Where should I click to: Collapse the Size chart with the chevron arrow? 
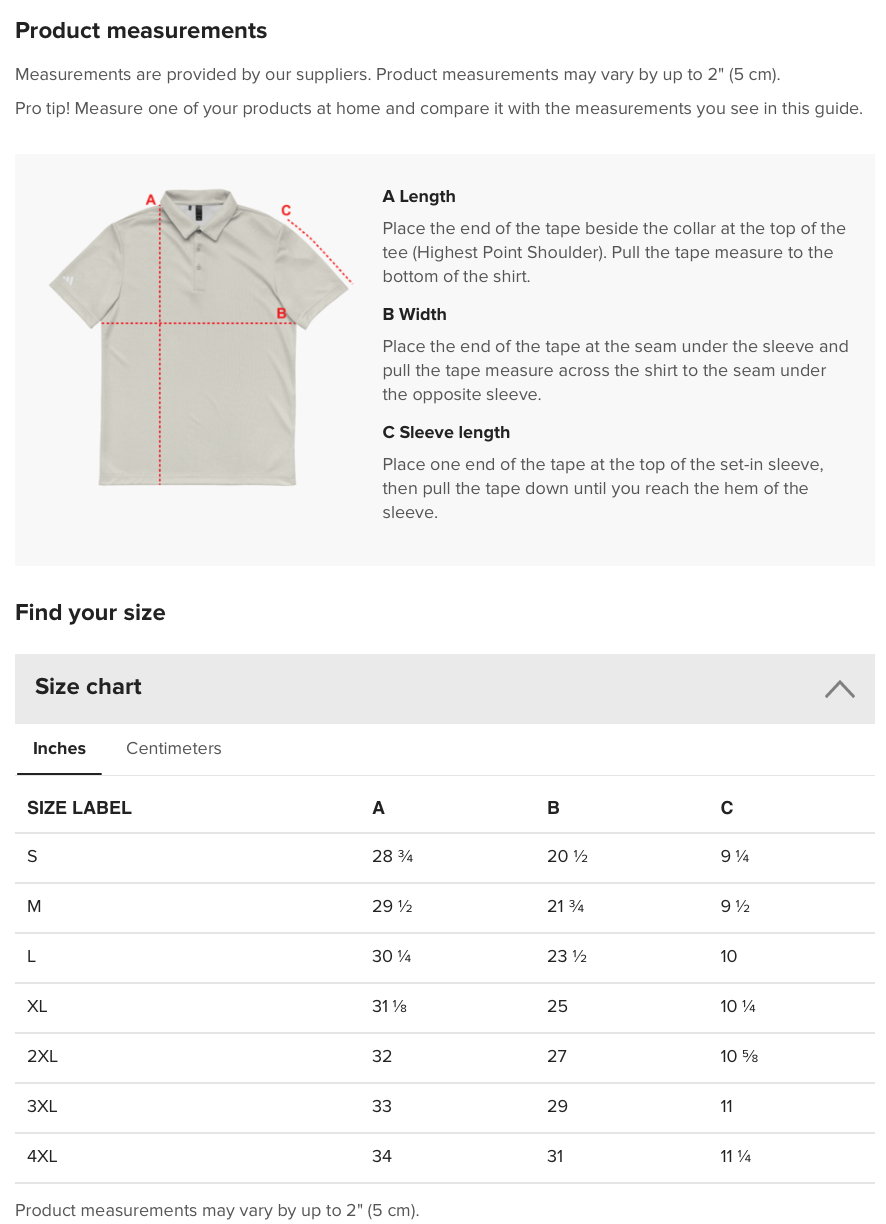coord(839,689)
